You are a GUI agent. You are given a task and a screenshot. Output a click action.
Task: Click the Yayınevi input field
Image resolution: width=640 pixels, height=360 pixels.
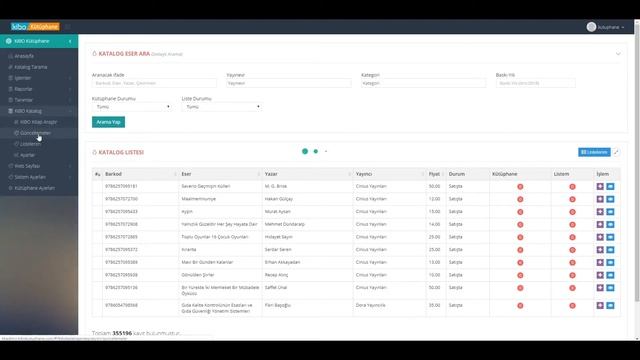(289, 83)
